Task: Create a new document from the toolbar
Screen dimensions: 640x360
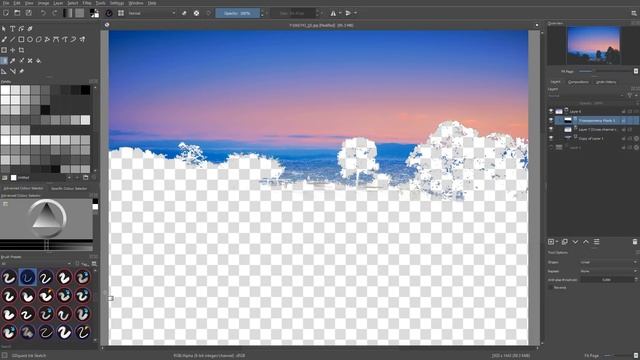Action: point(6,13)
